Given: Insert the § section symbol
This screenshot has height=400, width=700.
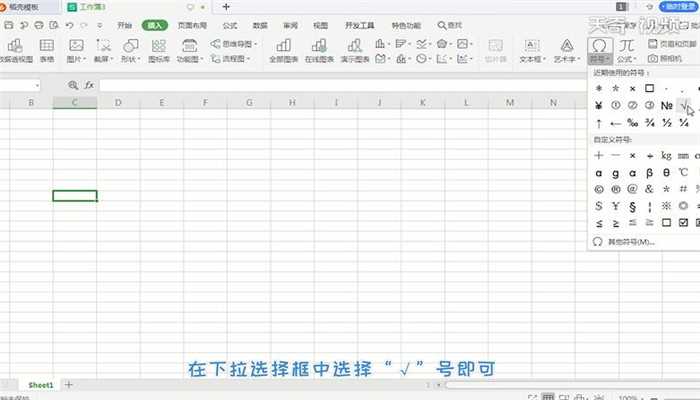Looking at the screenshot, I should click(x=633, y=206).
